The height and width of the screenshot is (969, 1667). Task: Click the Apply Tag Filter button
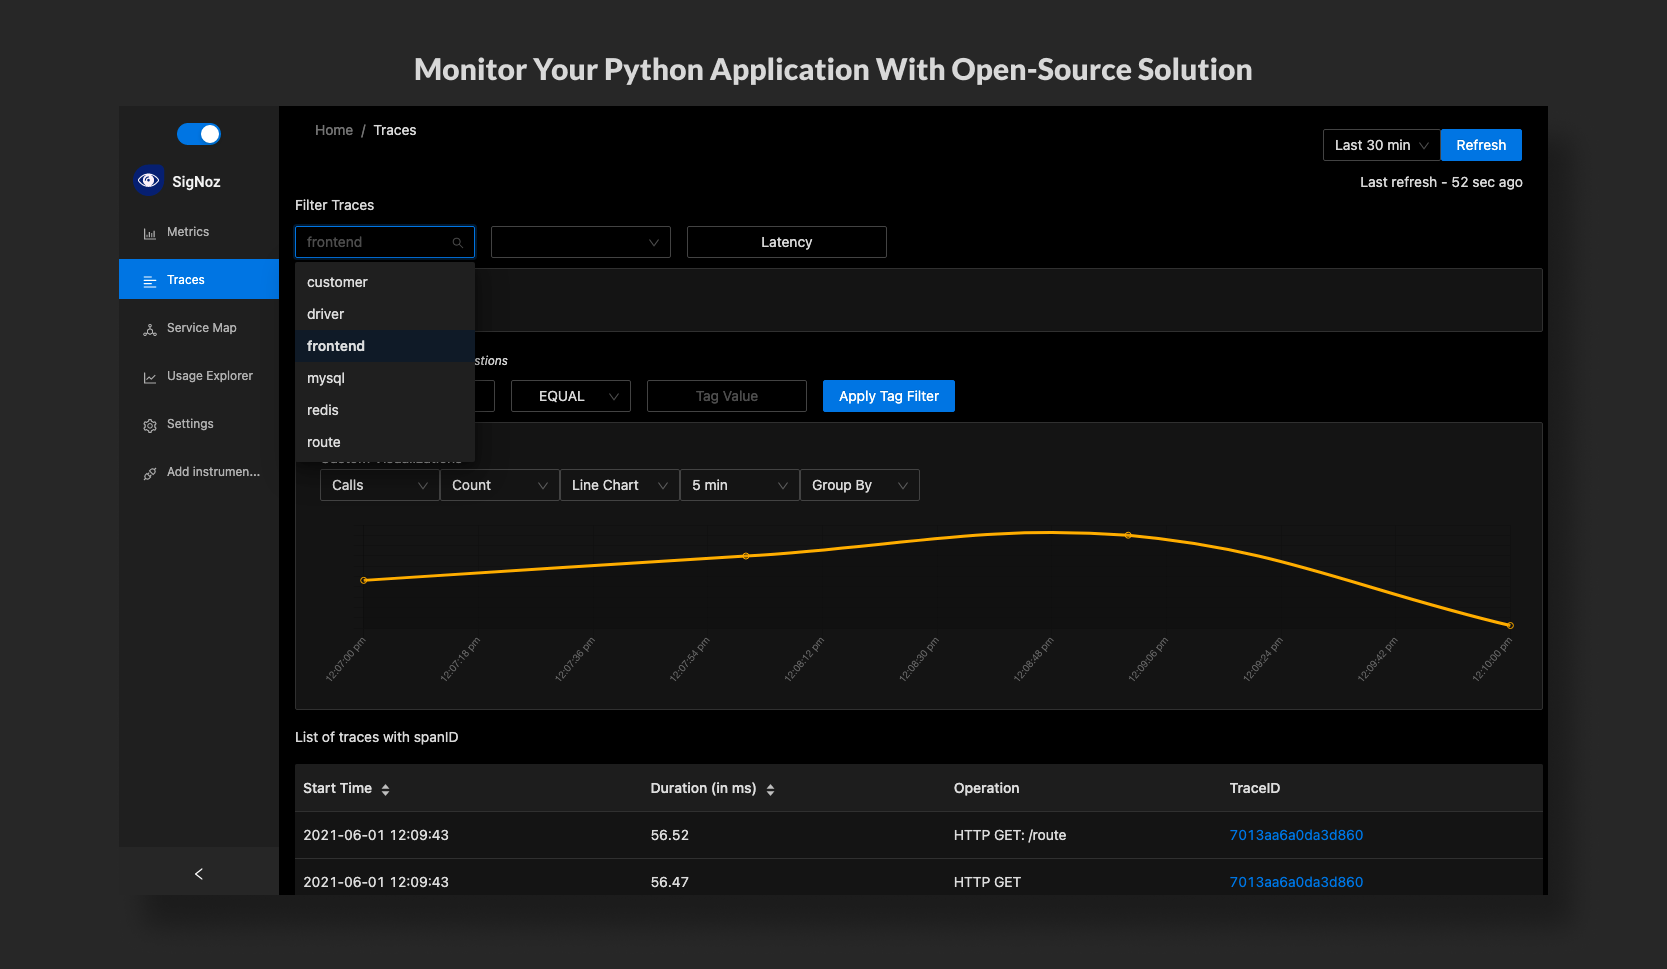click(x=888, y=396)
